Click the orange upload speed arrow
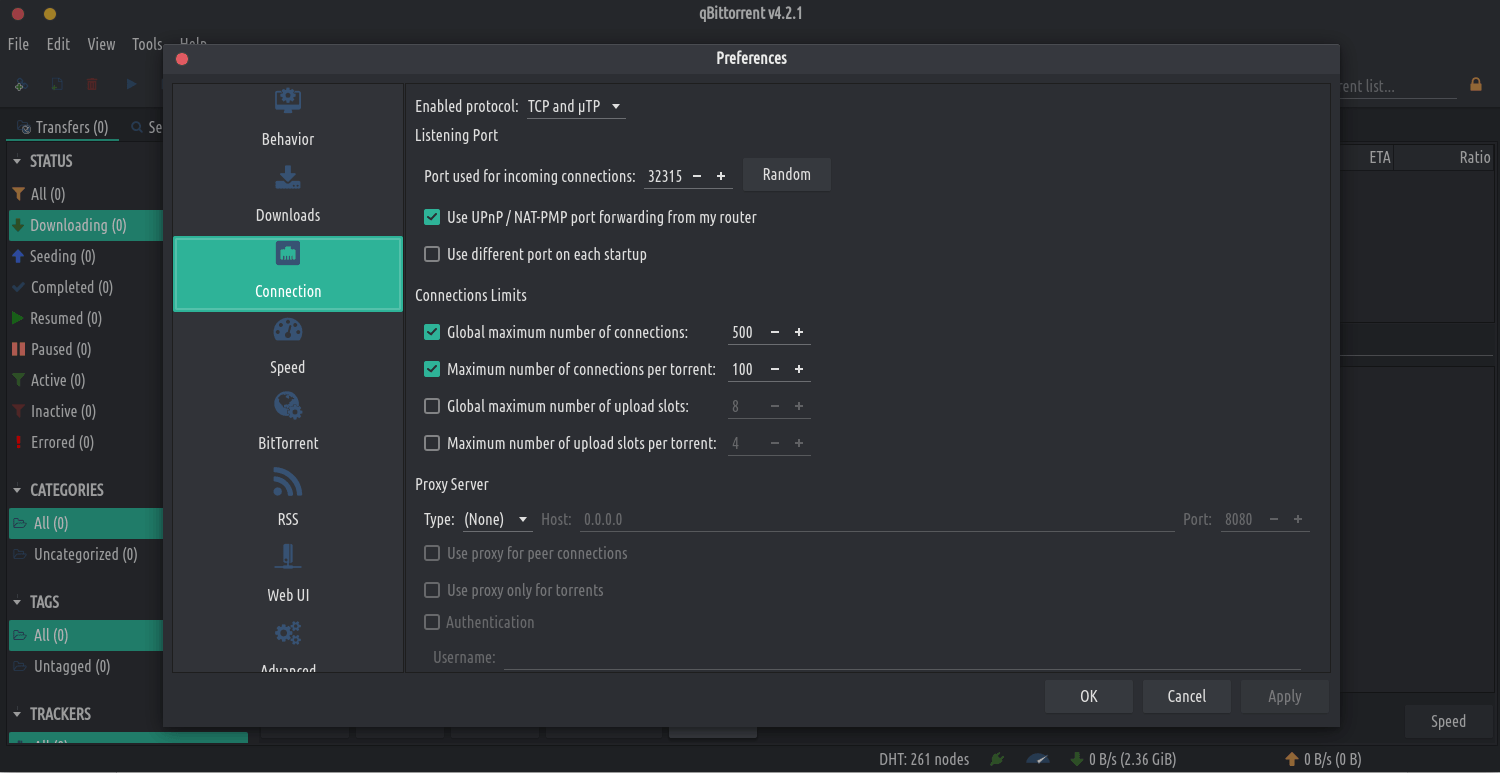 [1292, 759]
